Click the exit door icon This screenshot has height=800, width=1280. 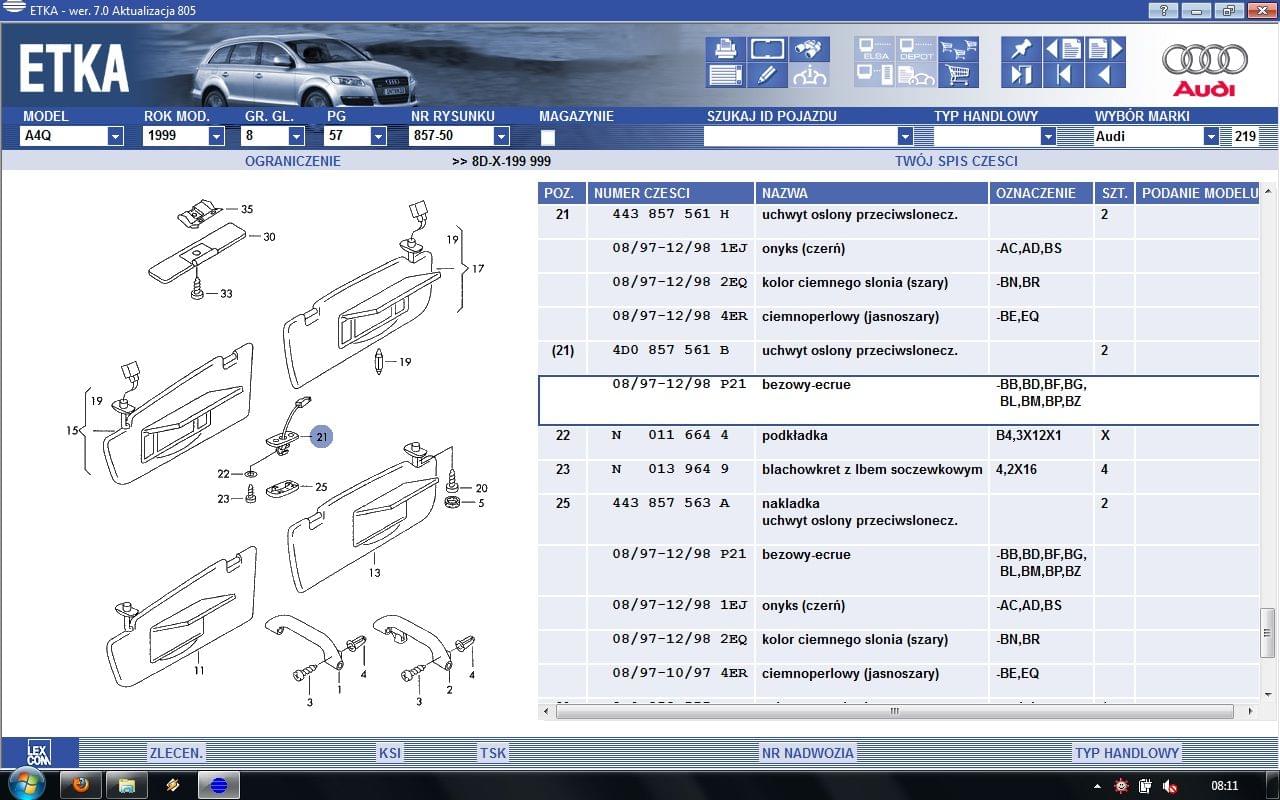pyautogui.click(x=1021, y=75)
